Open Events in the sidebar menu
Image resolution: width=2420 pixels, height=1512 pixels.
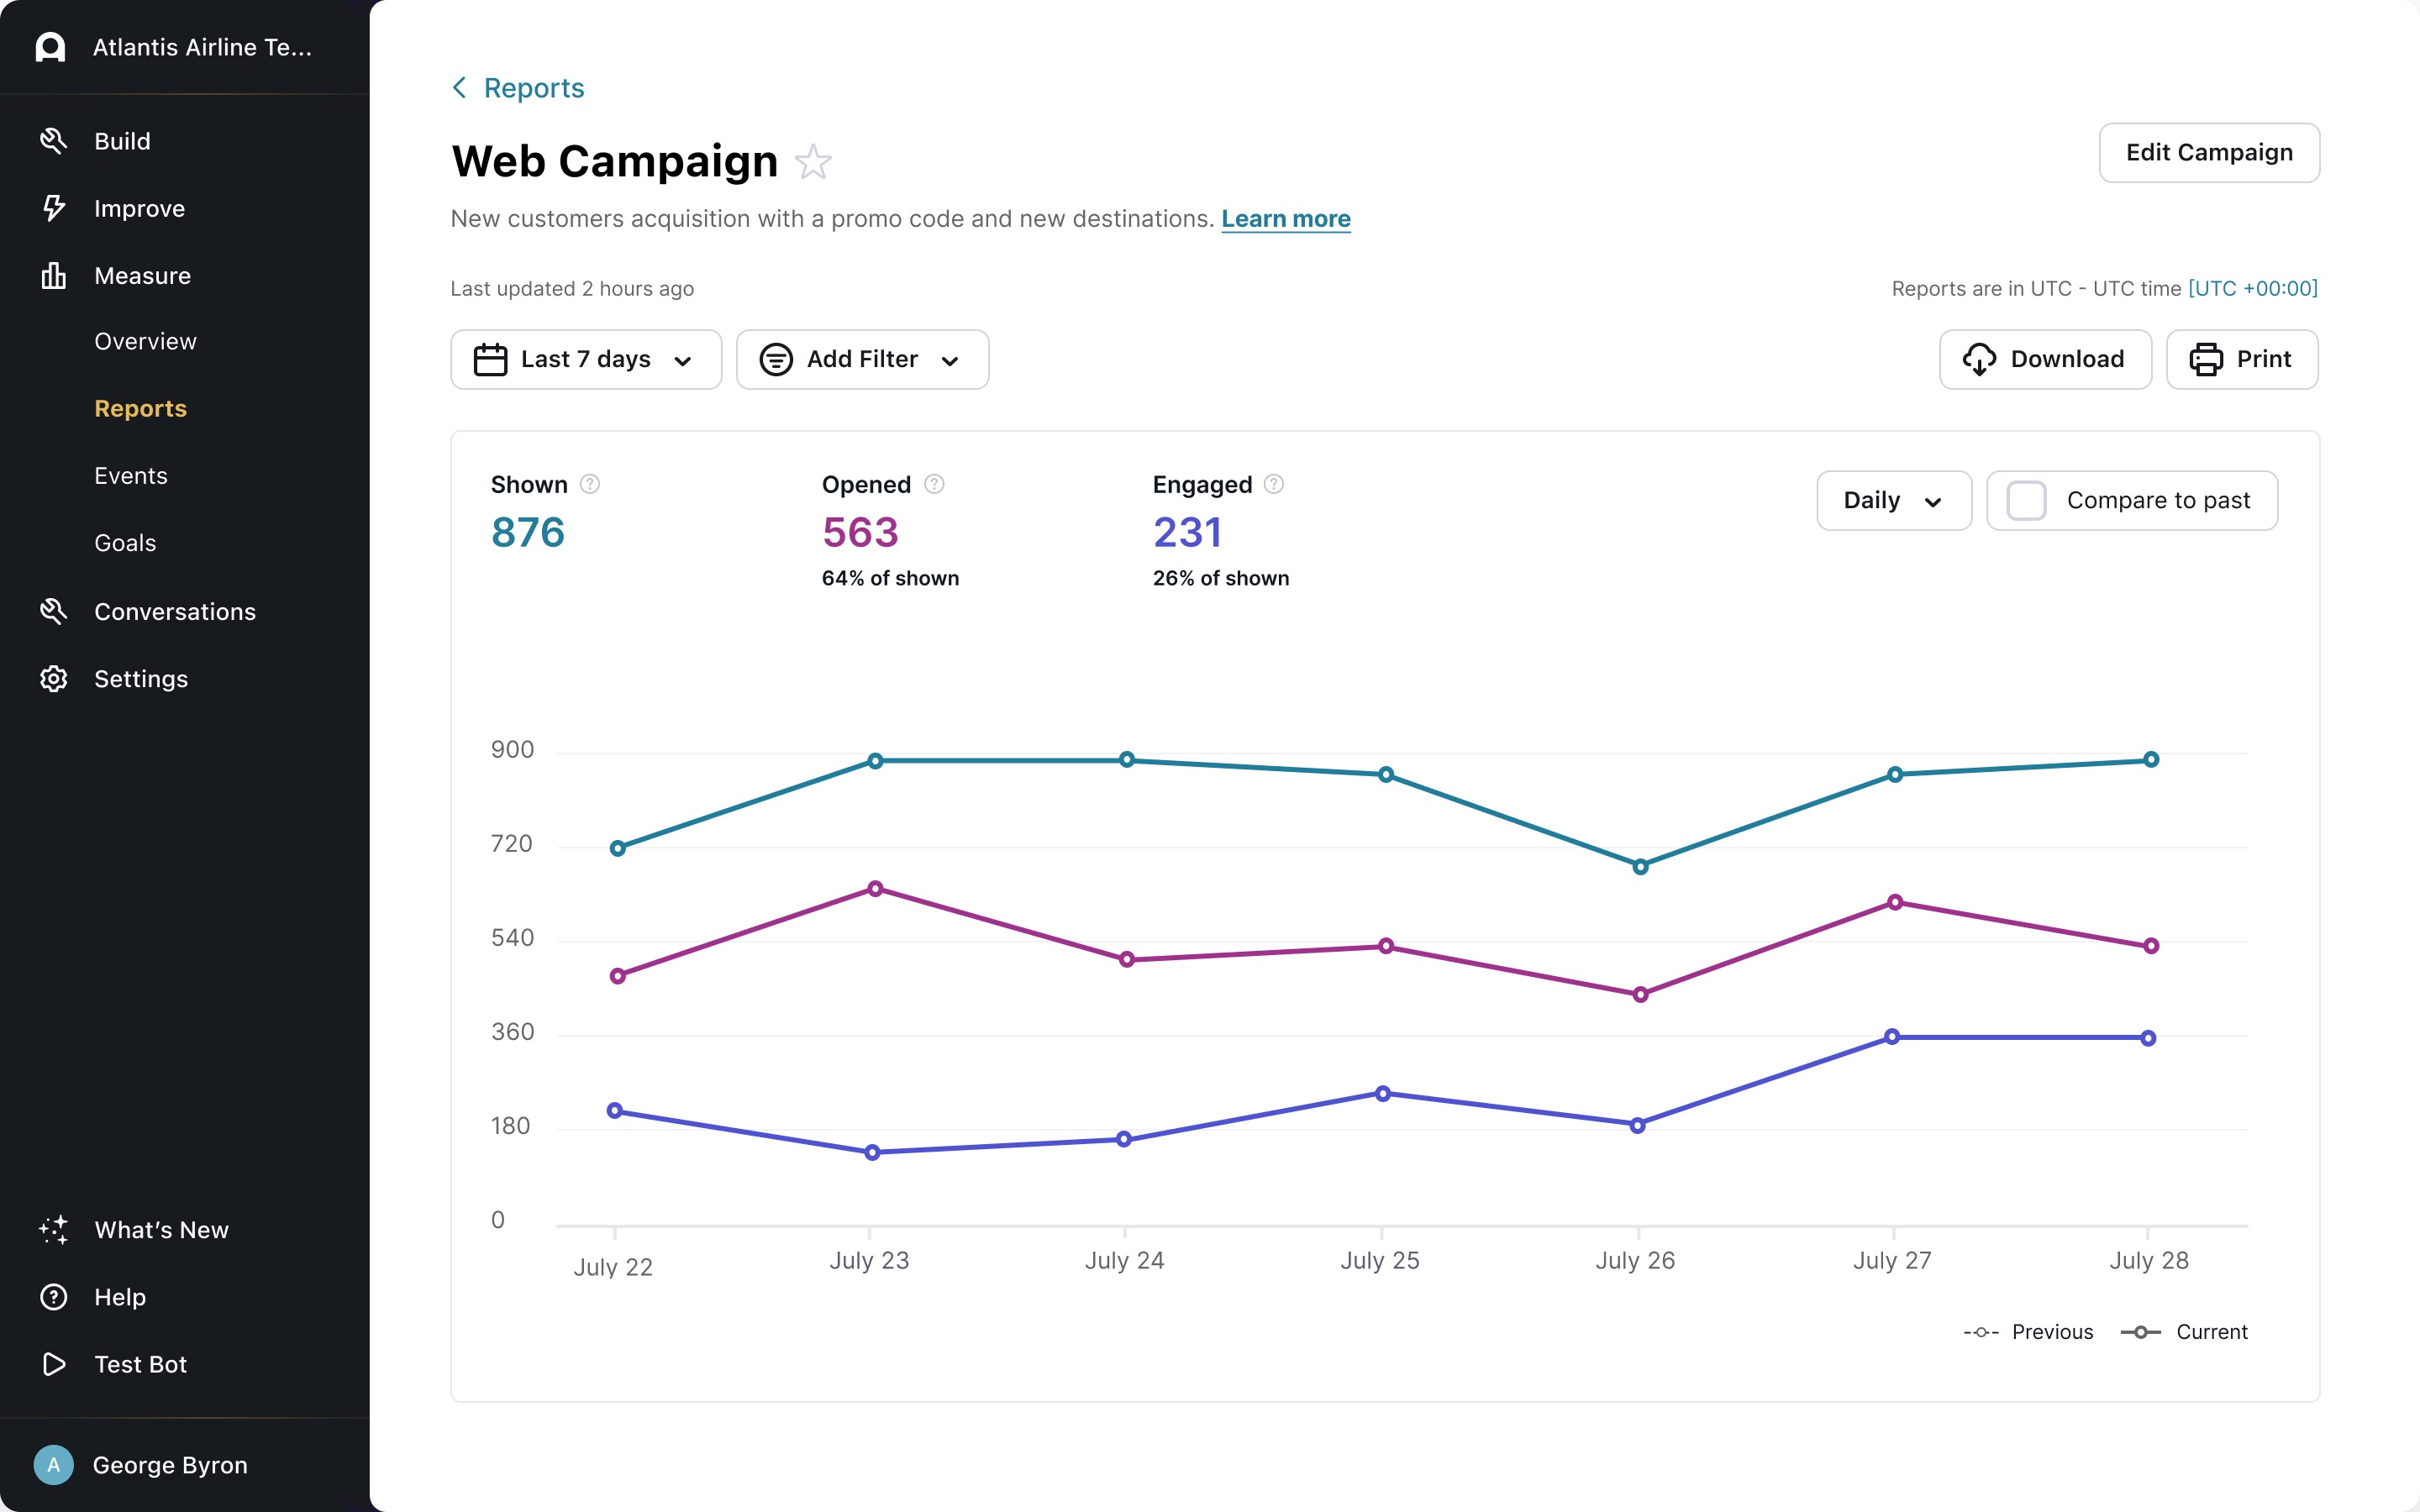[x=131, y=476]
